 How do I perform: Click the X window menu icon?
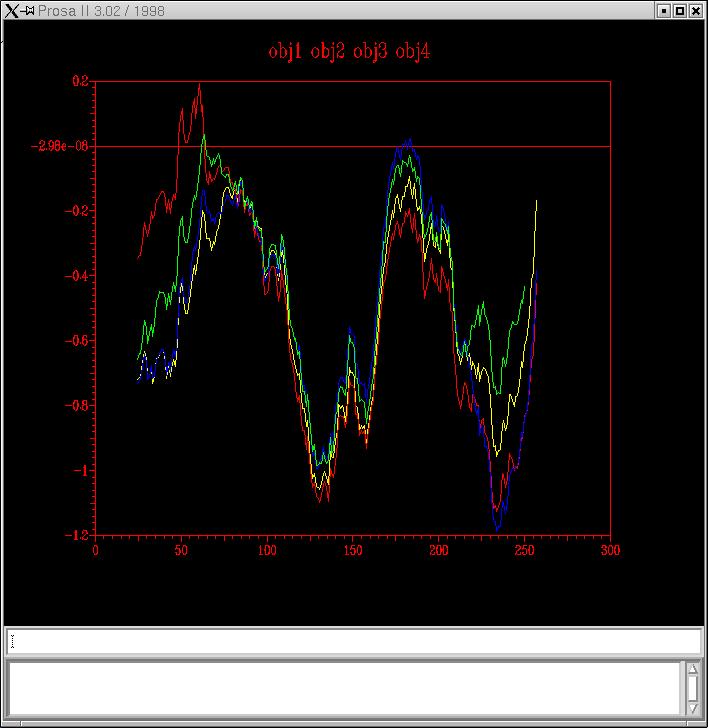click(x=11, y=11)
